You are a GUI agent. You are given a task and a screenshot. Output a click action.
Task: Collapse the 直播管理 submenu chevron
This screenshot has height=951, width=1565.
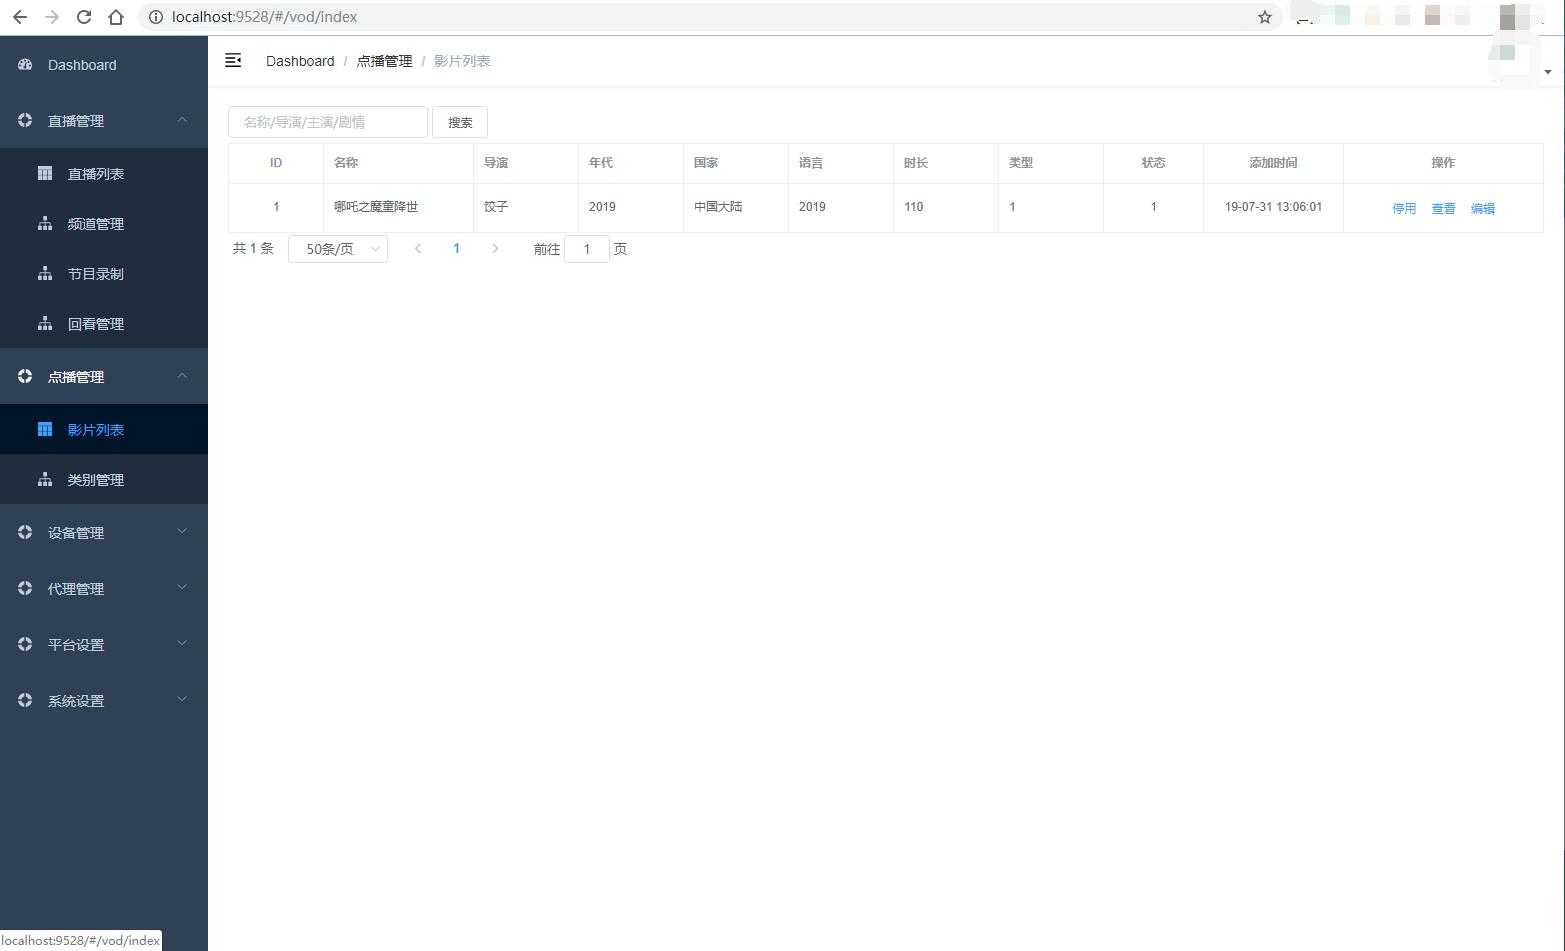pyautogui.click(x=182, y=120)
